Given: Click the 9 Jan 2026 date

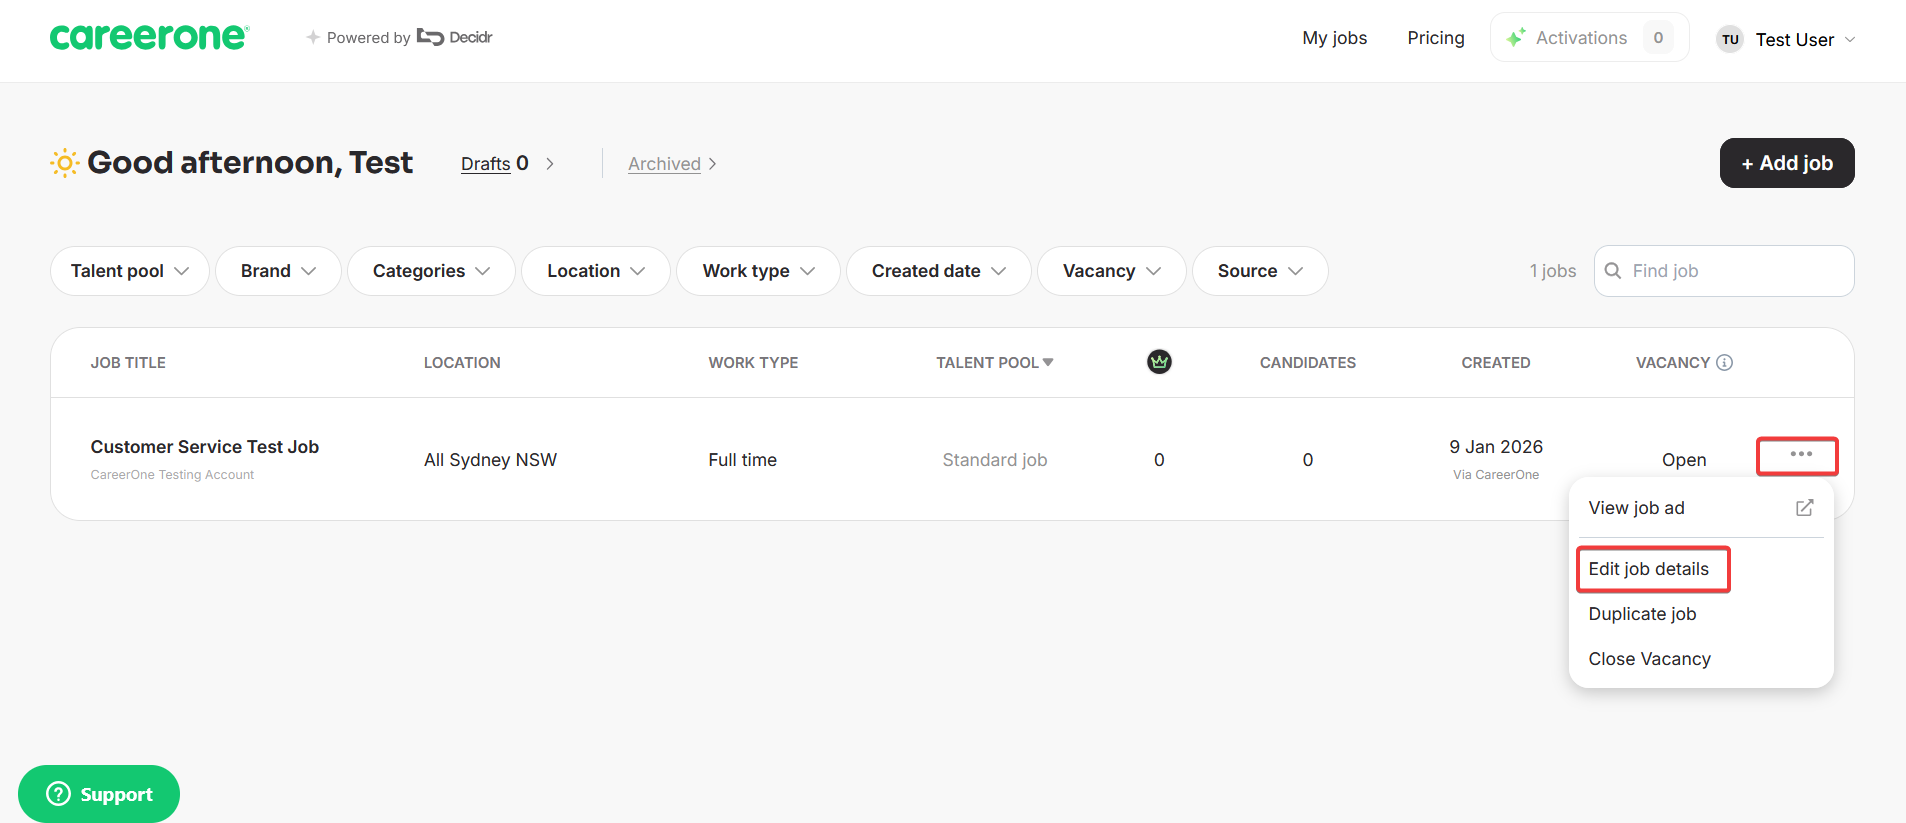Looking at the screenshot, I should (1495, 447).
